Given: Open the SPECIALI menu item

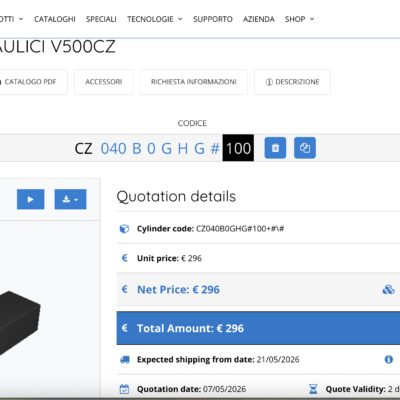Looking at the screenshot, I should [101, 19].
